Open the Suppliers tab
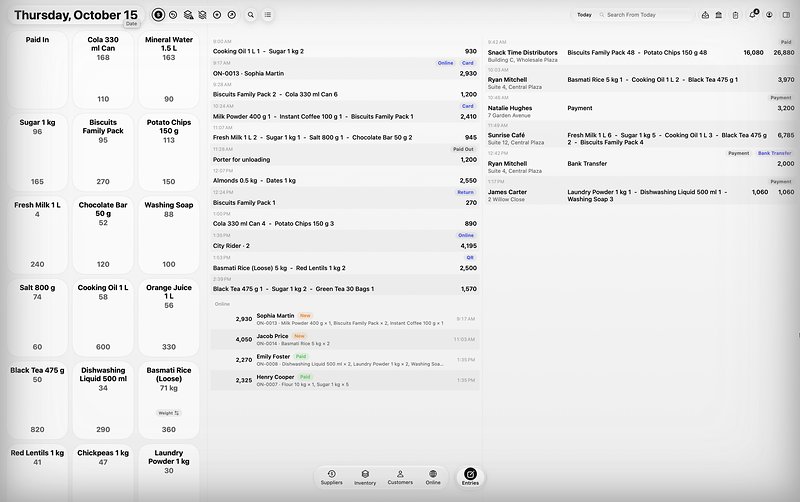This screenshot has height=502, width=800. [x=332, y=478]
